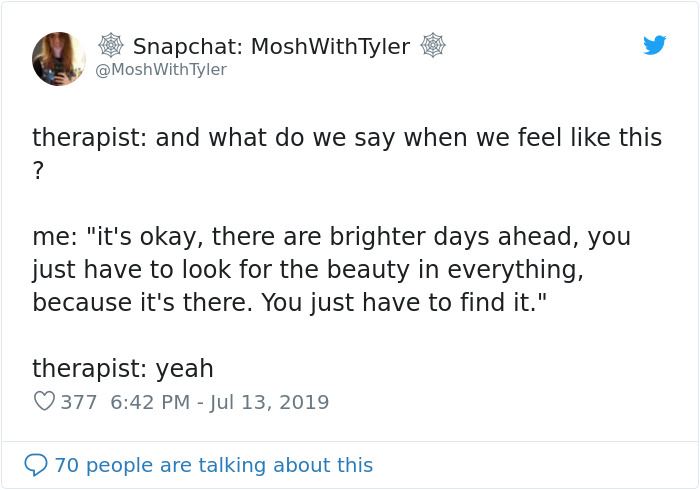Click the lone question mark line
Screen dimensions: 700x490
pyautogui.click(x=39, y=170)
